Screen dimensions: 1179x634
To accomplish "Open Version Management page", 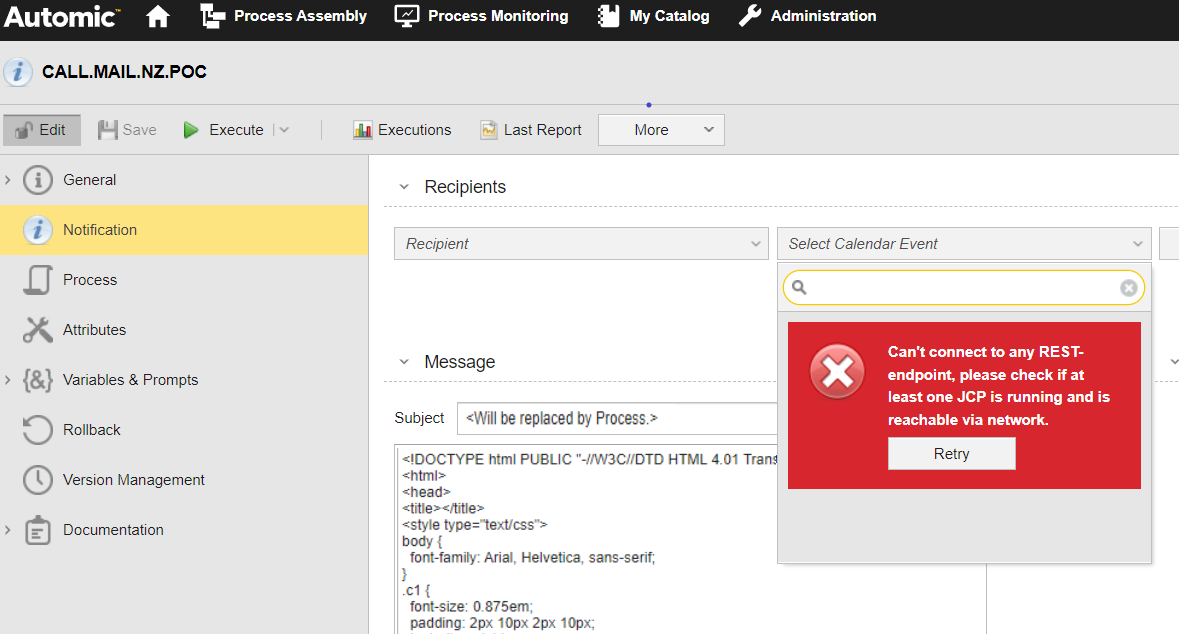I will tap(133, 480).
